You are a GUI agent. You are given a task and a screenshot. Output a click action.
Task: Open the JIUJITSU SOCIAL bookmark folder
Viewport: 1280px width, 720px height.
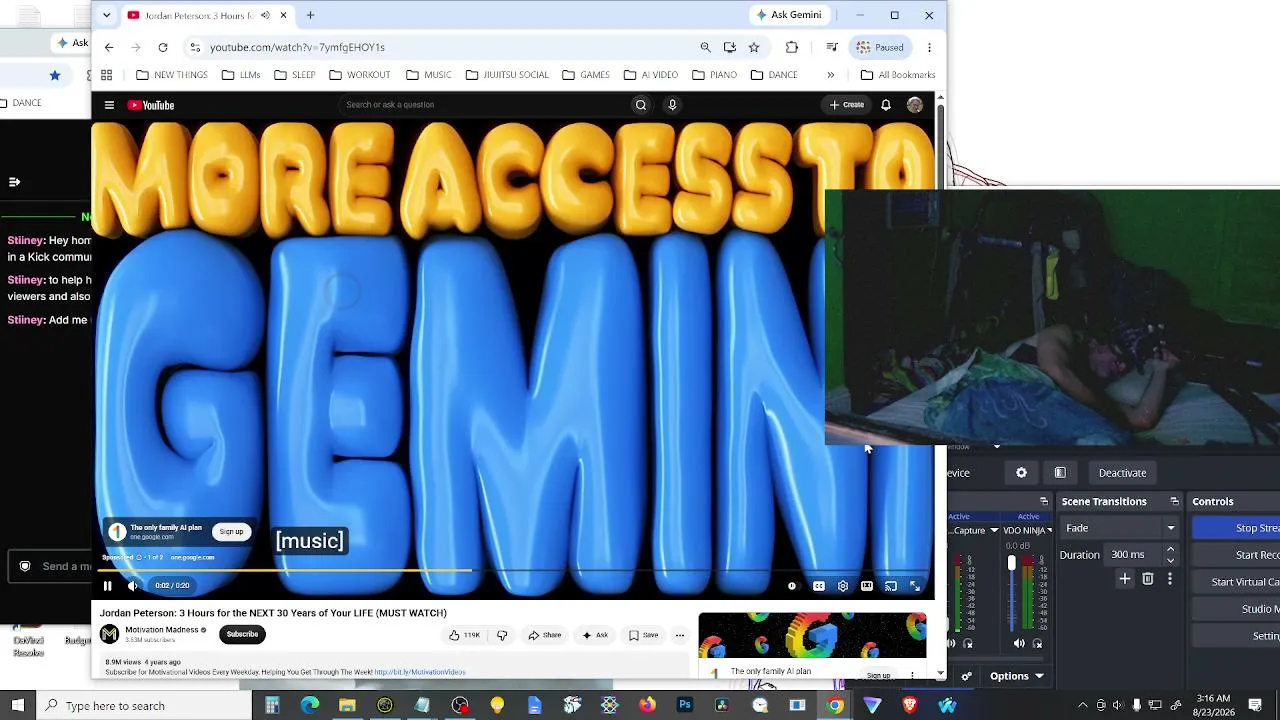pyautogui.click(x=506, y=75)
